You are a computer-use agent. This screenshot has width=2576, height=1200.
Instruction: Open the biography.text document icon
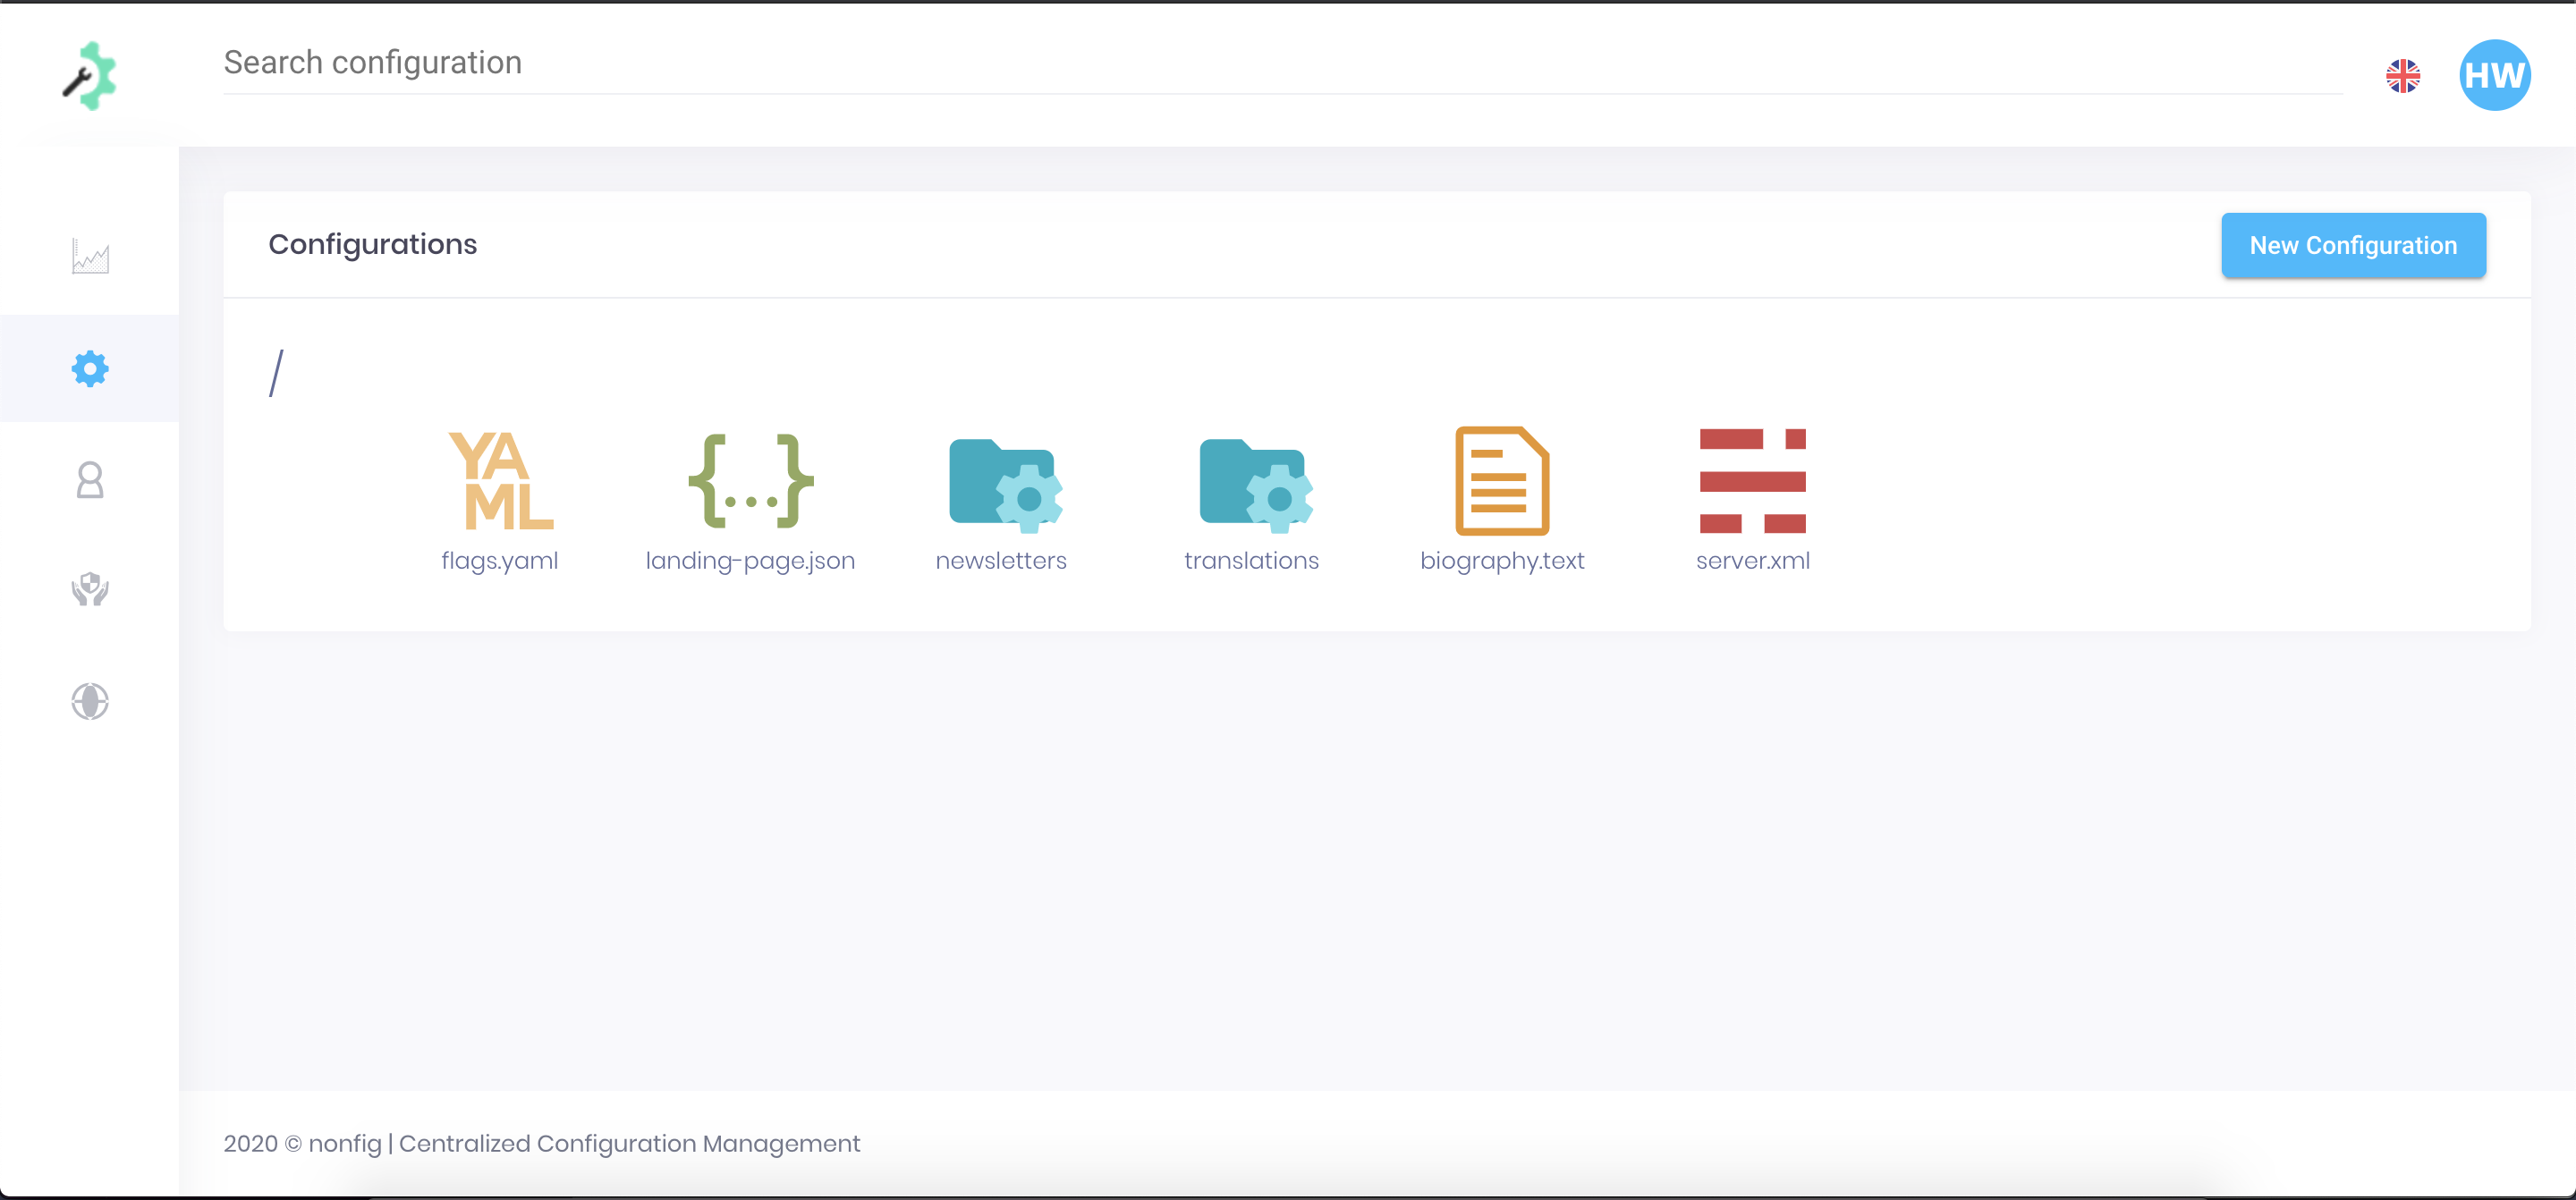pos(1502,481)
